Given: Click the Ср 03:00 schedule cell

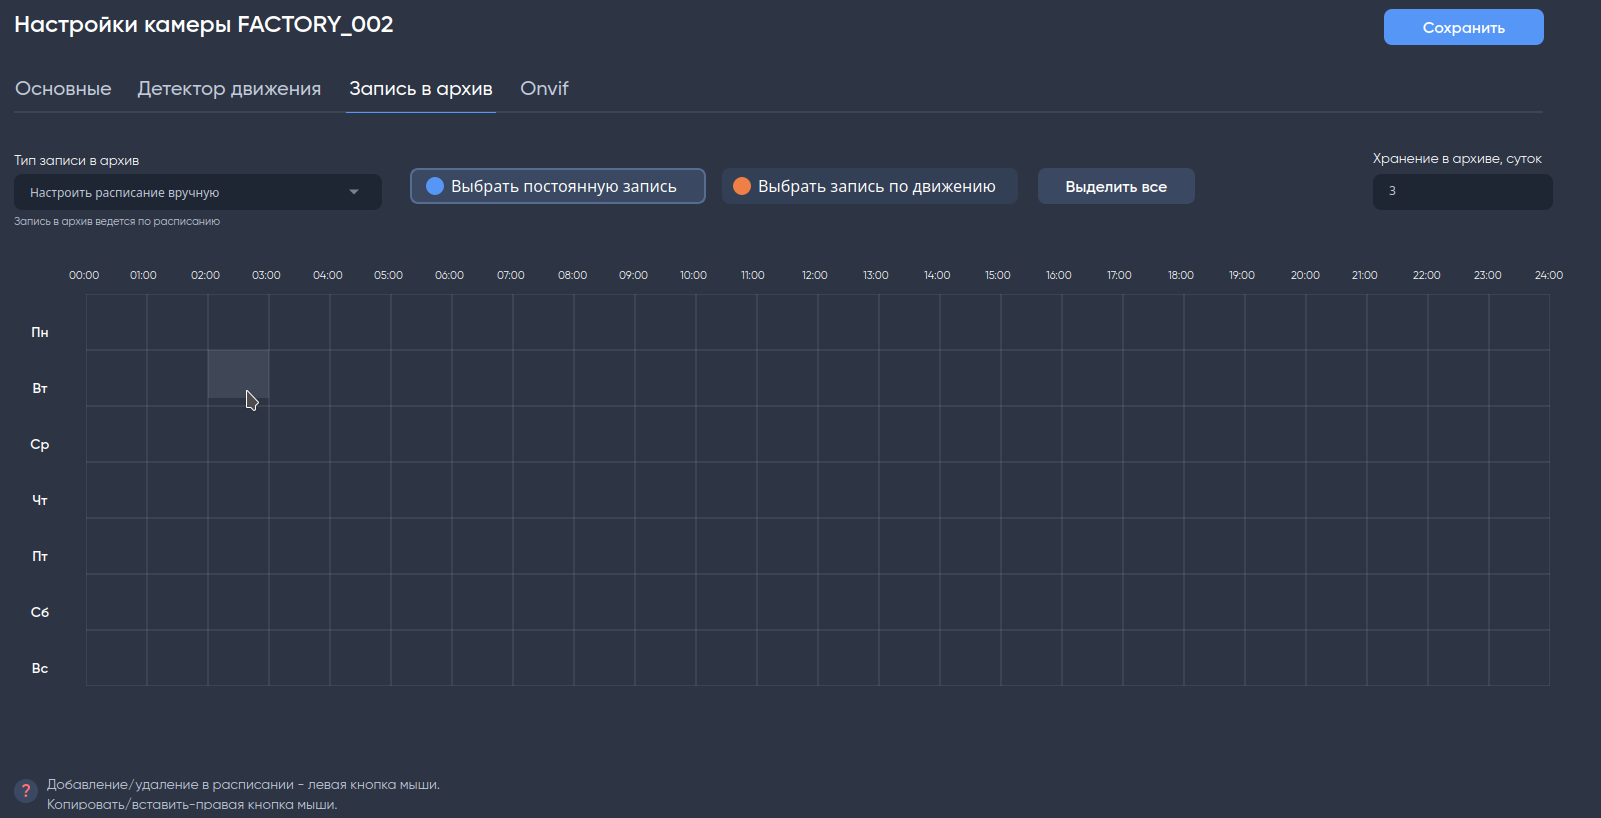Looking at the screenshot, I should pyautogui.click(x=299, y=434).
